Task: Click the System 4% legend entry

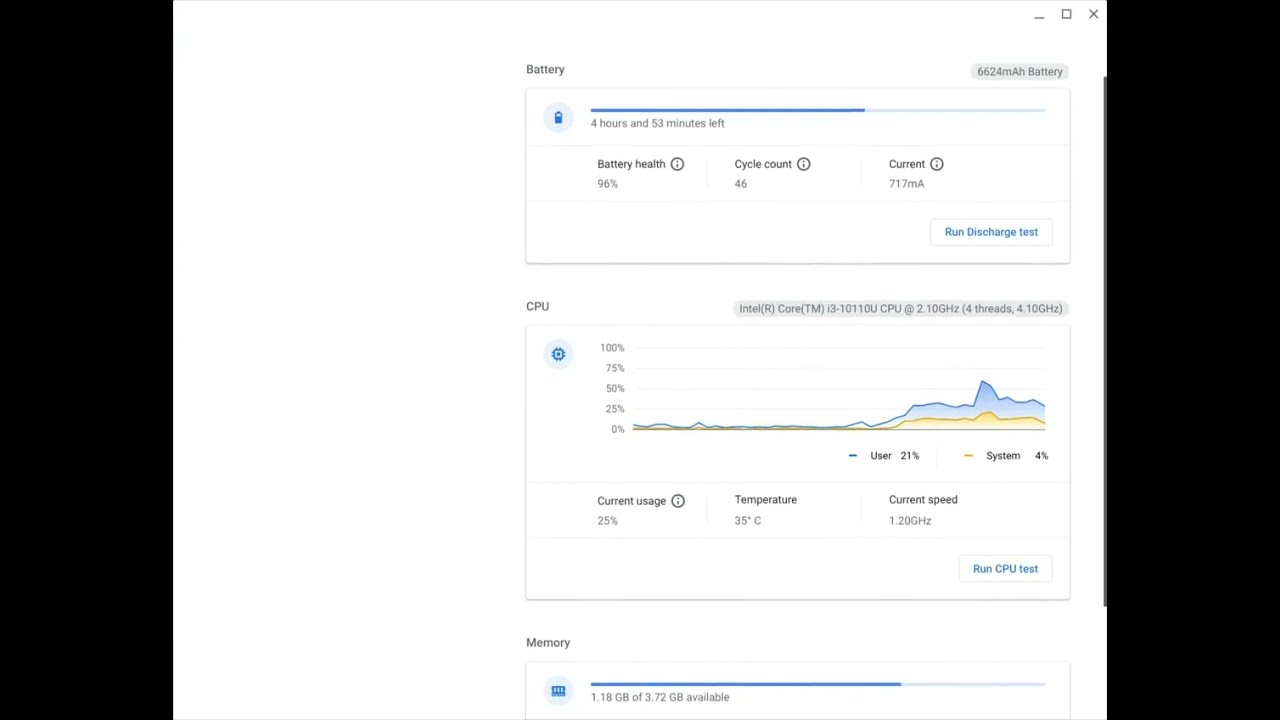Action: [1006, 456]
